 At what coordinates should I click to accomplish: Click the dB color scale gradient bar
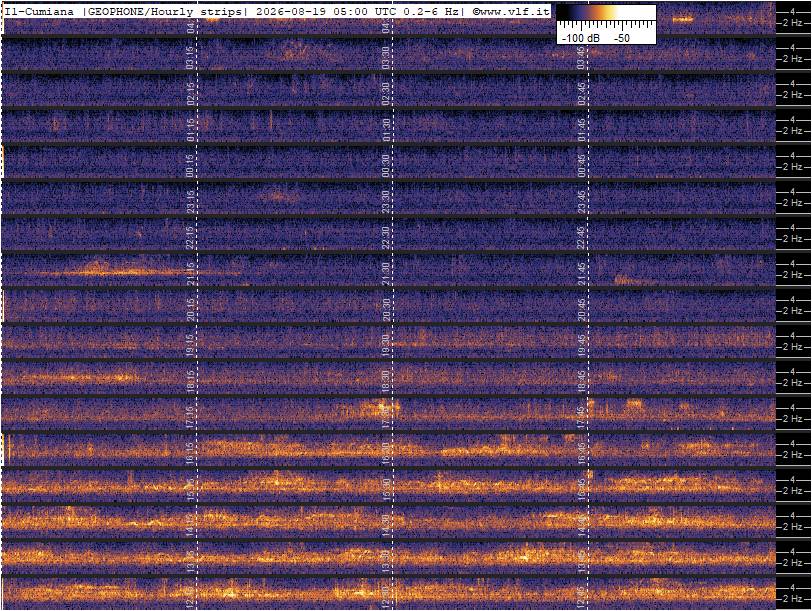[606, 13]
